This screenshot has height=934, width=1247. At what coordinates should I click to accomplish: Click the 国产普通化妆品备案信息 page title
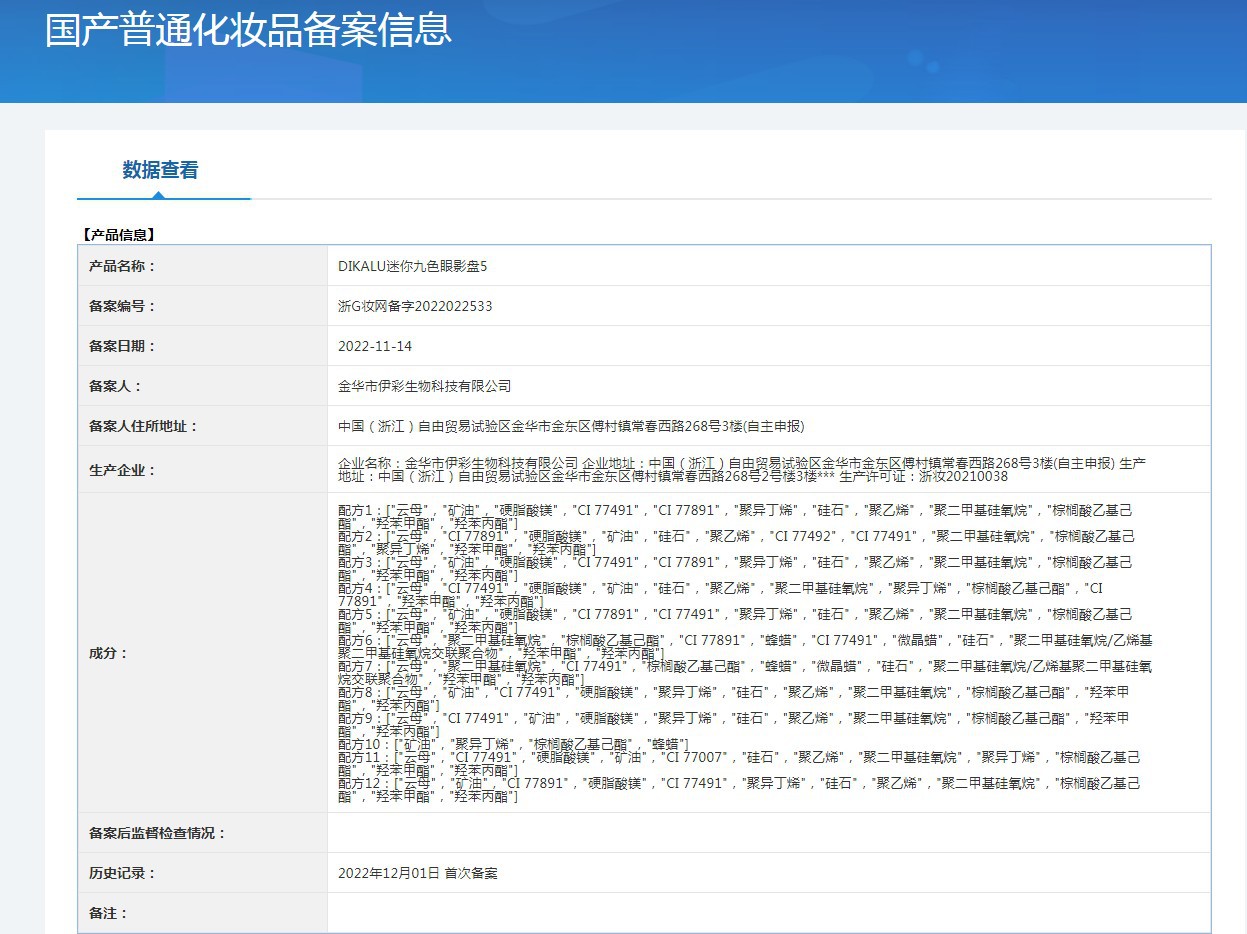[x=248, y=29]
